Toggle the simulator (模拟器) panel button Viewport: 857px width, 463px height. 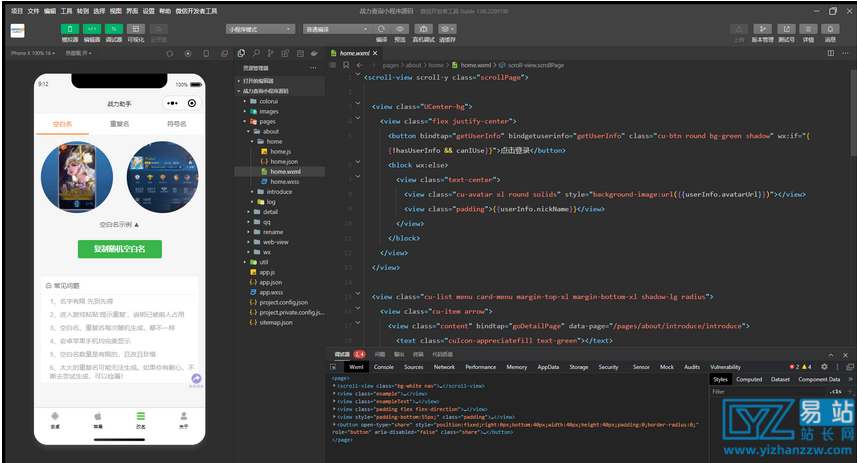[70, 29]
